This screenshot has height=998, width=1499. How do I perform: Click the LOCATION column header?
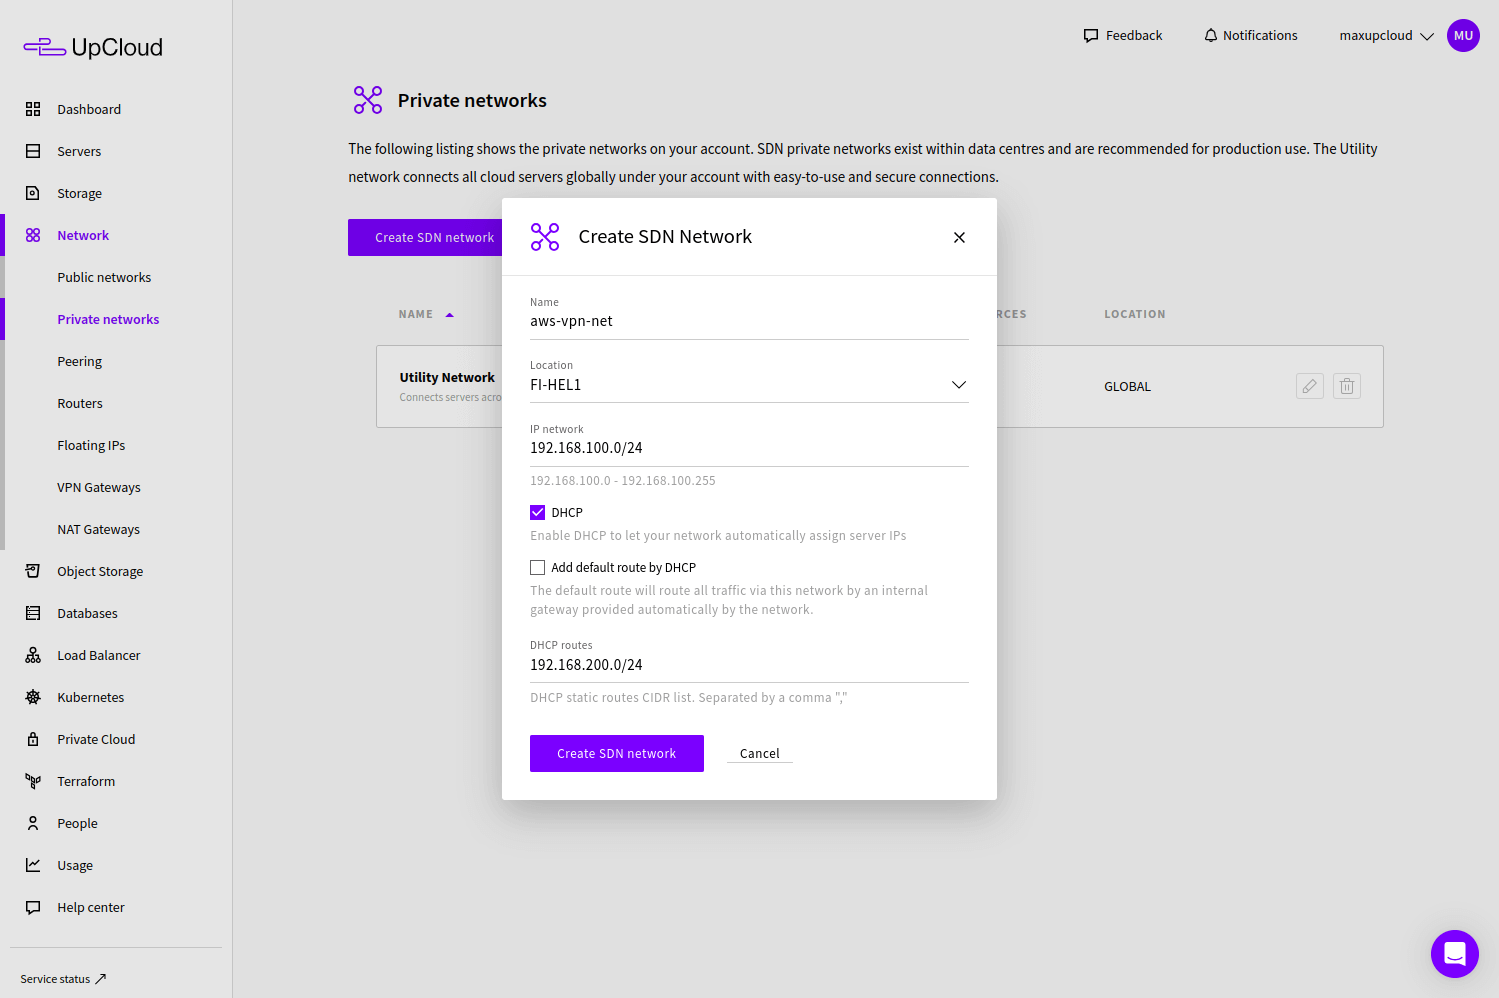(1135, 314)
